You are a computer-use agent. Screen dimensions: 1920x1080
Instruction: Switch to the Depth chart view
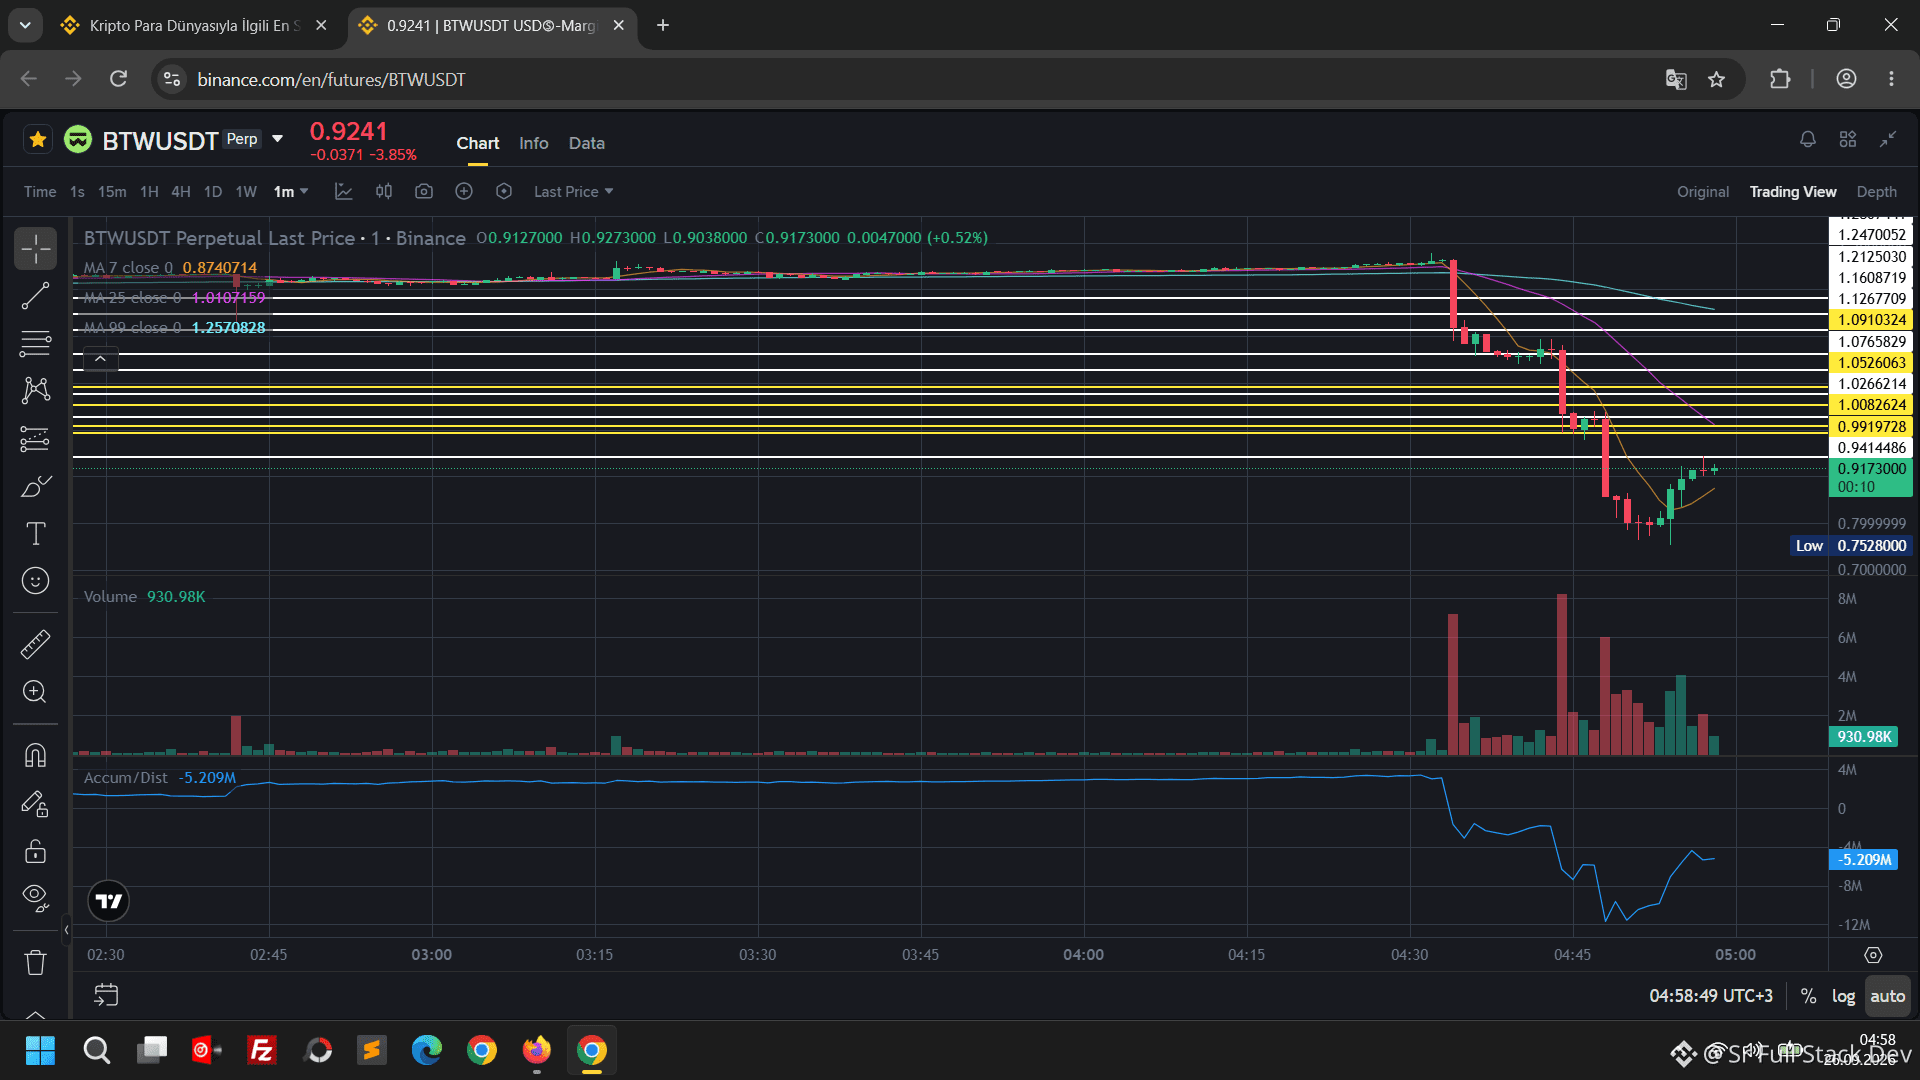coord(1876,191)
